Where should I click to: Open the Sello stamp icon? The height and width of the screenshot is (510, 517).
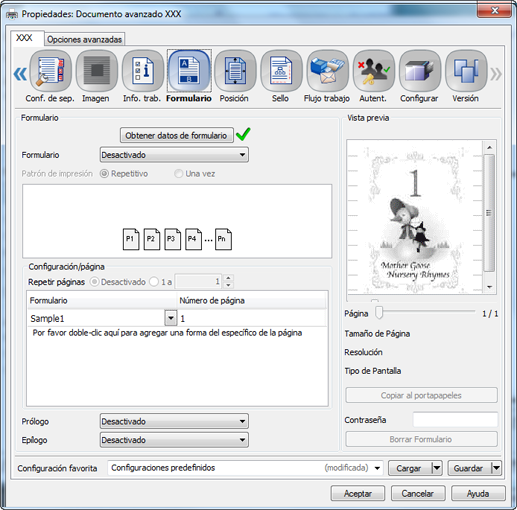[x=281, y=71]
